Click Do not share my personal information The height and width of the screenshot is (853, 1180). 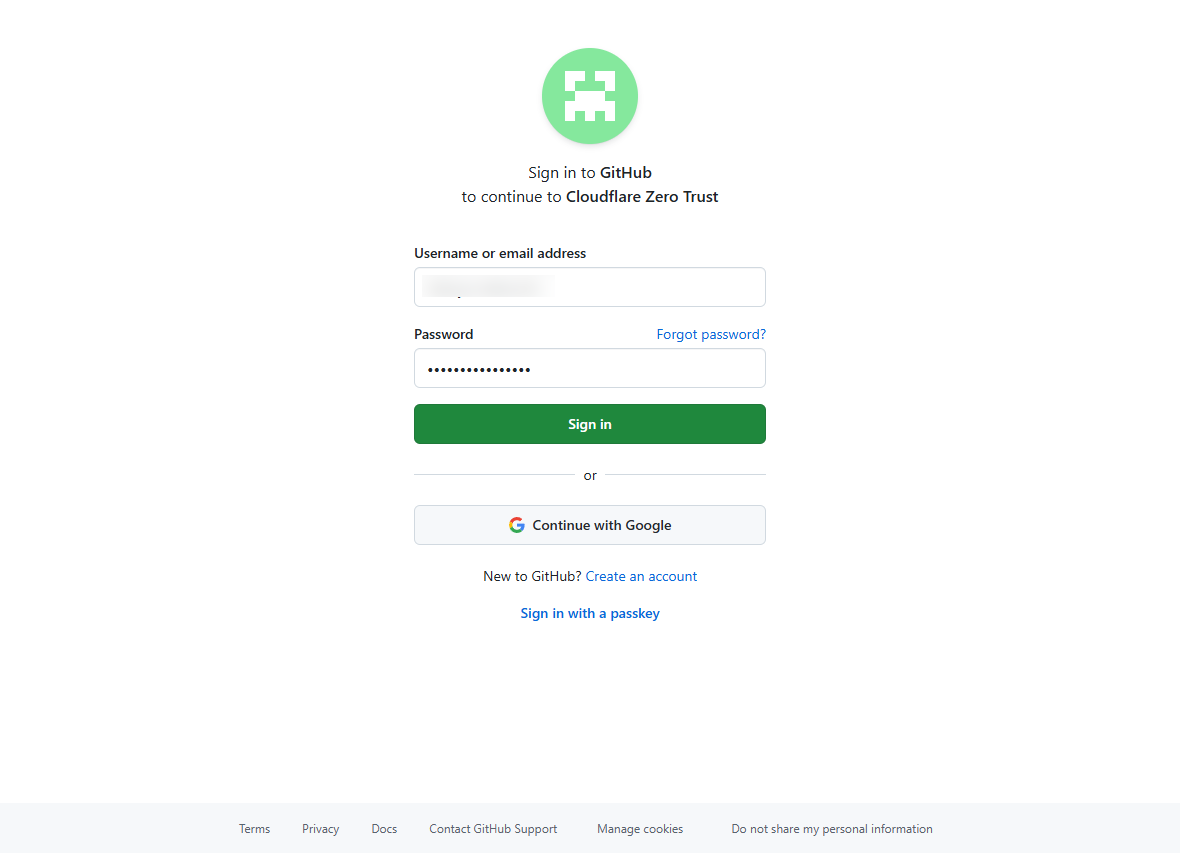click(x=832, y=829)
